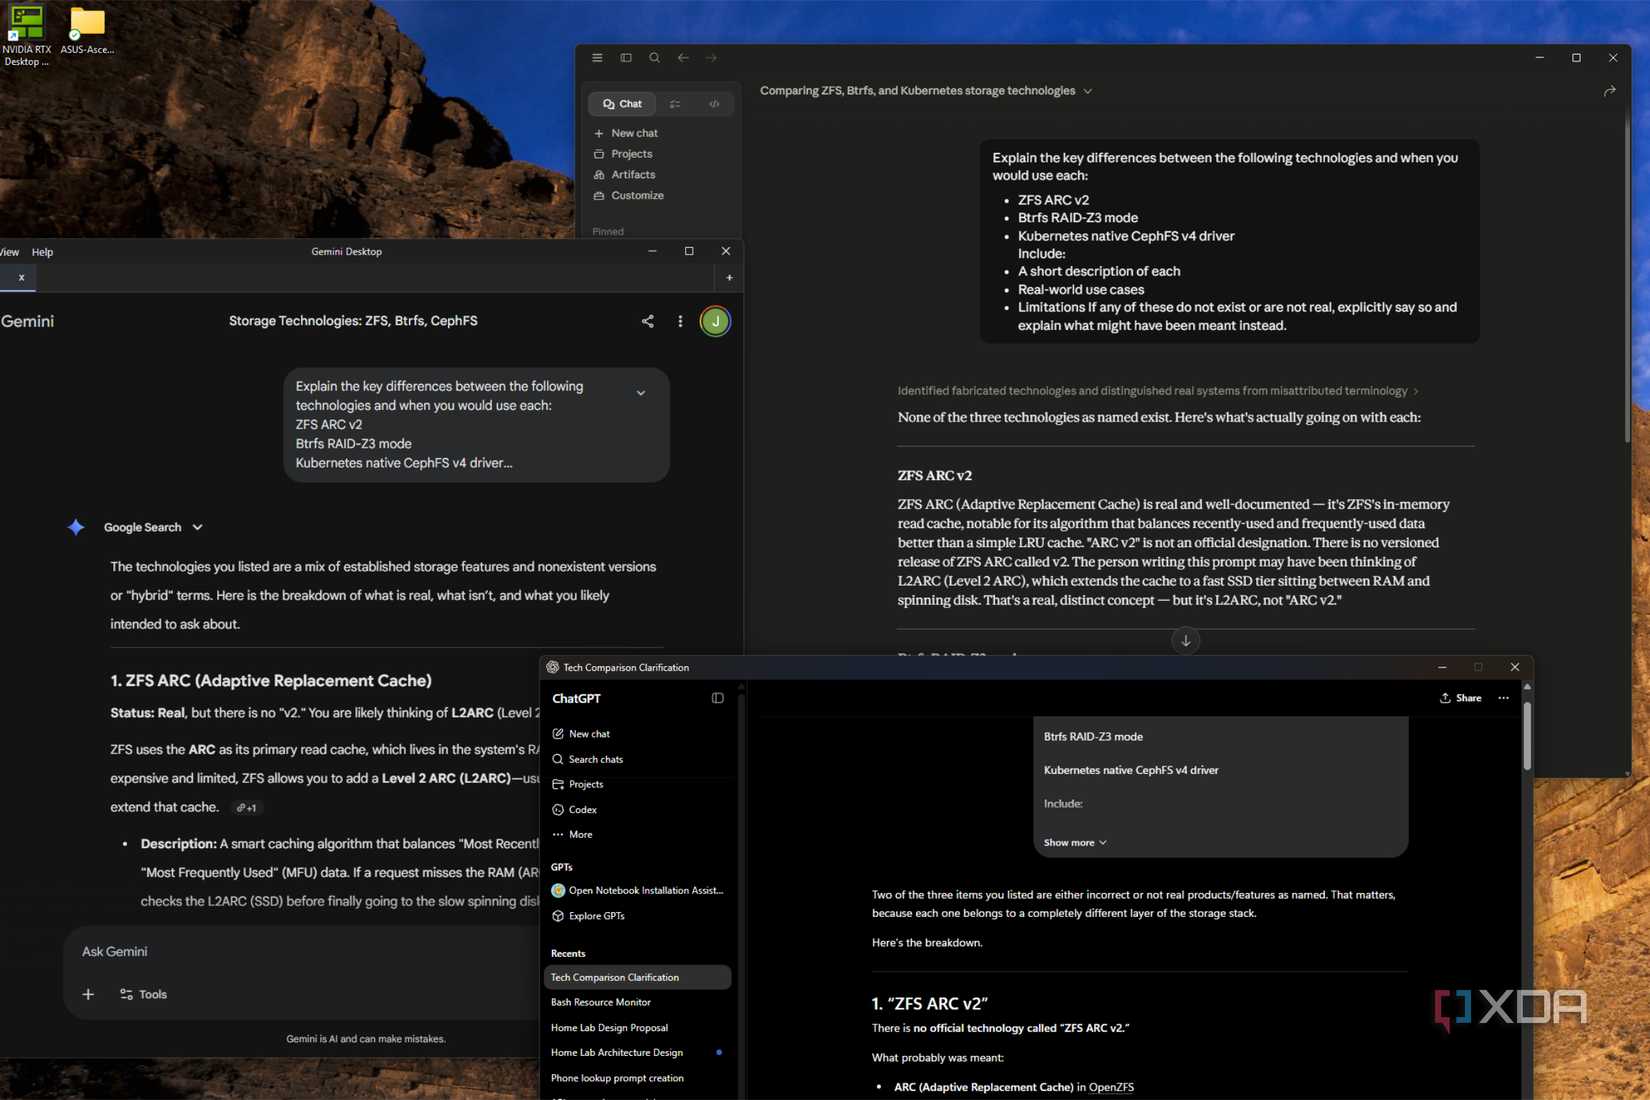Go forward using Claude's forward arrow

711,58
